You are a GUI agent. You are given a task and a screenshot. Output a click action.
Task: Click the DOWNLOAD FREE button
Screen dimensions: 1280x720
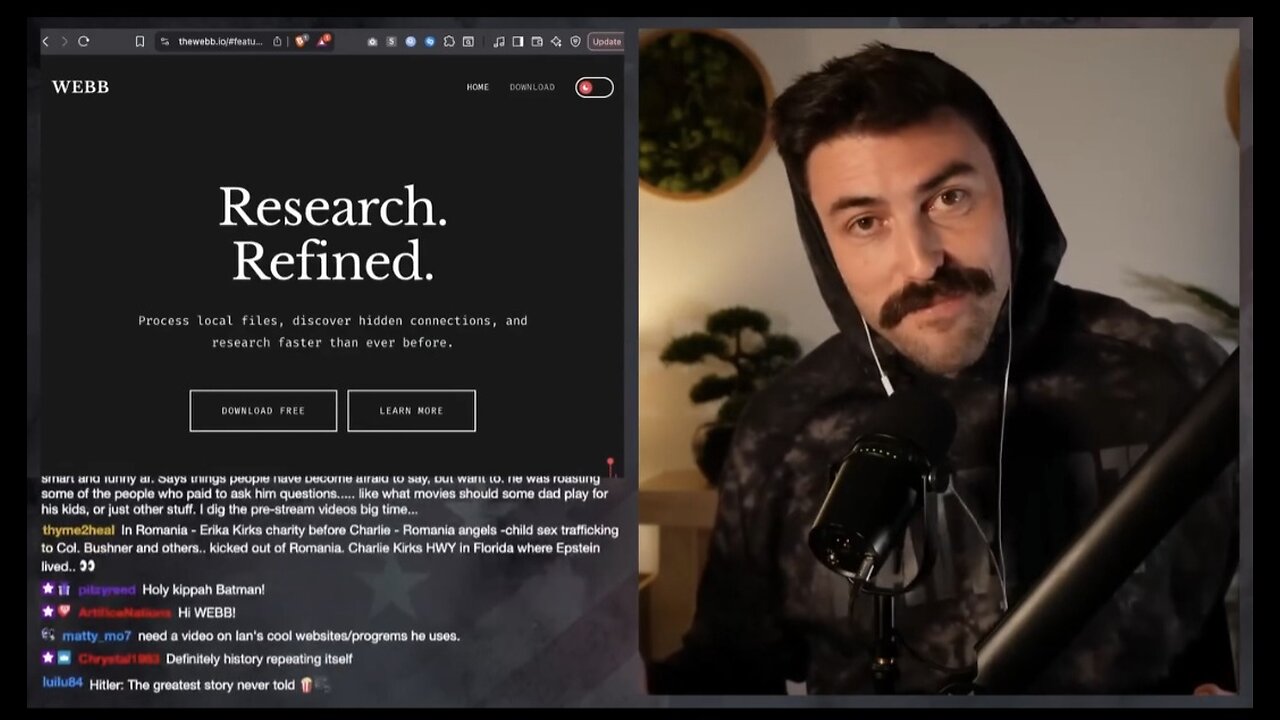pyautogui.click(x=263, y=411)
